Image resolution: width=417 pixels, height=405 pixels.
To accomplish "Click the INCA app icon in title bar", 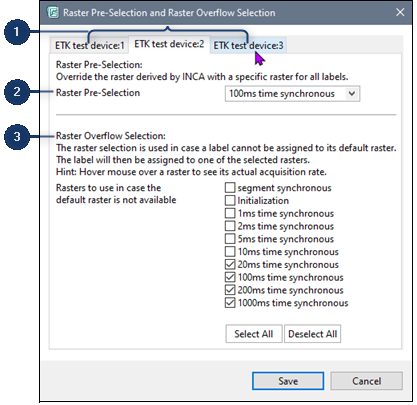I will click(53, 13).
